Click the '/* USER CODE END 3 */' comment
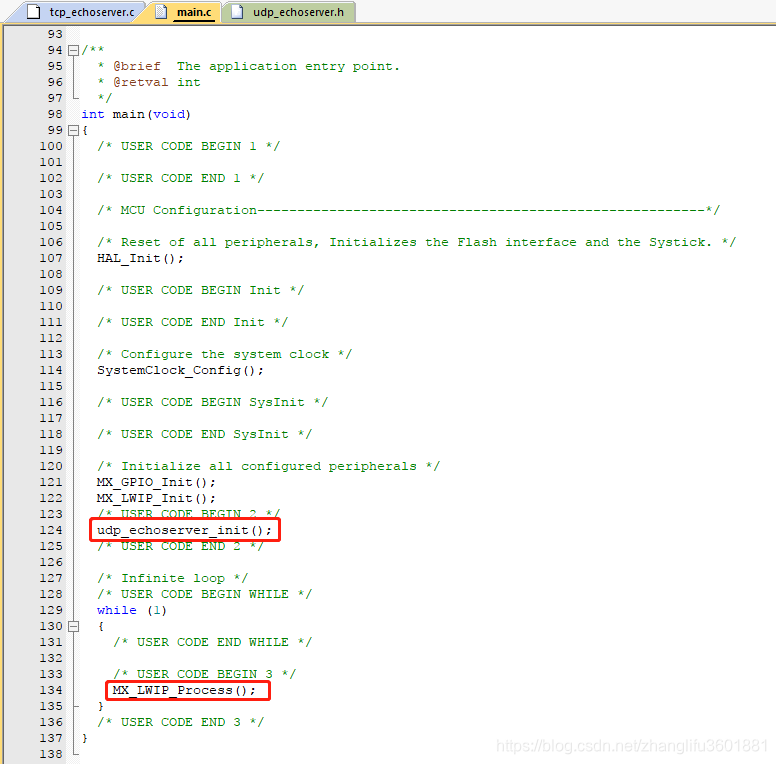The width and height of the screenshot is (776, 764). [x=181, y=722]
